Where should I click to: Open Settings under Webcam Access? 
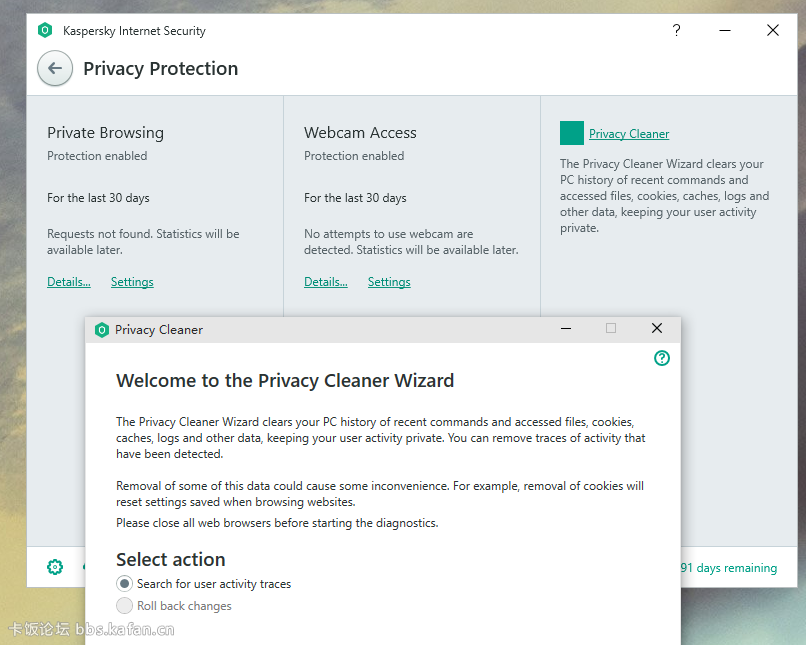click(389, 282)
